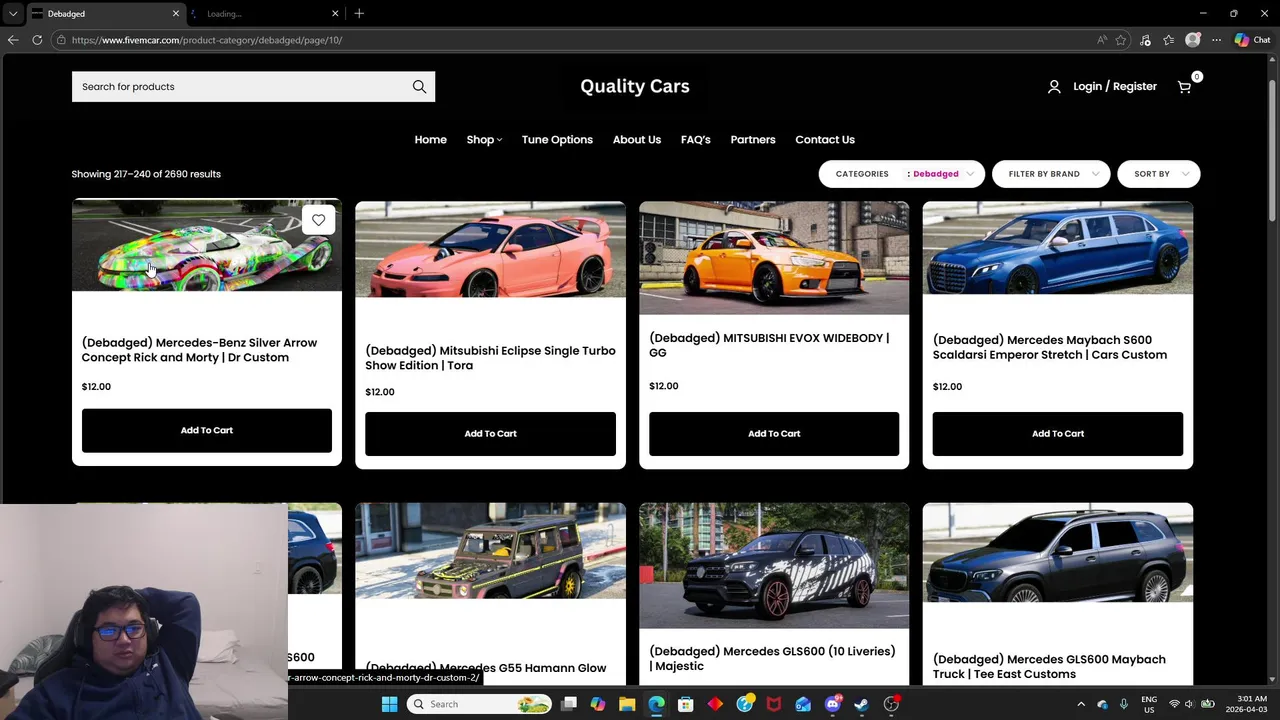Open Mercedes G55 Hamann Glow title
The width and height of the screenshot is (1280, 720).
486,668
